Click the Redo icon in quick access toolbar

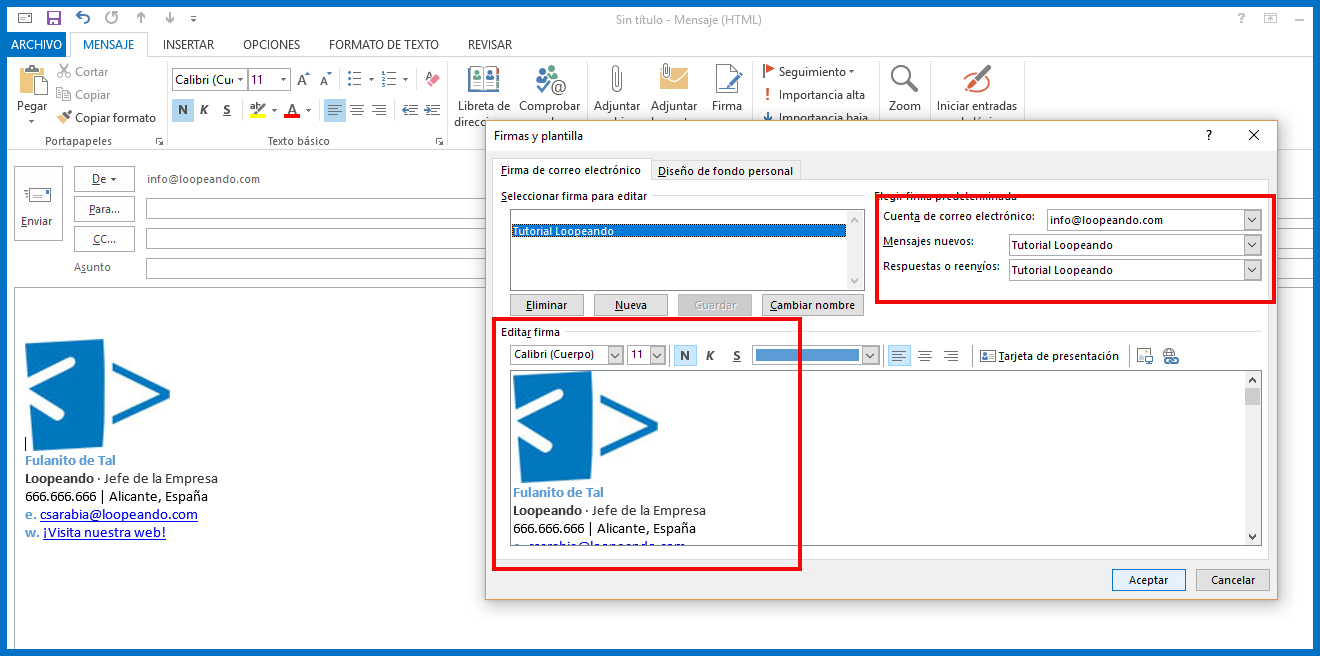click(111, 18)
